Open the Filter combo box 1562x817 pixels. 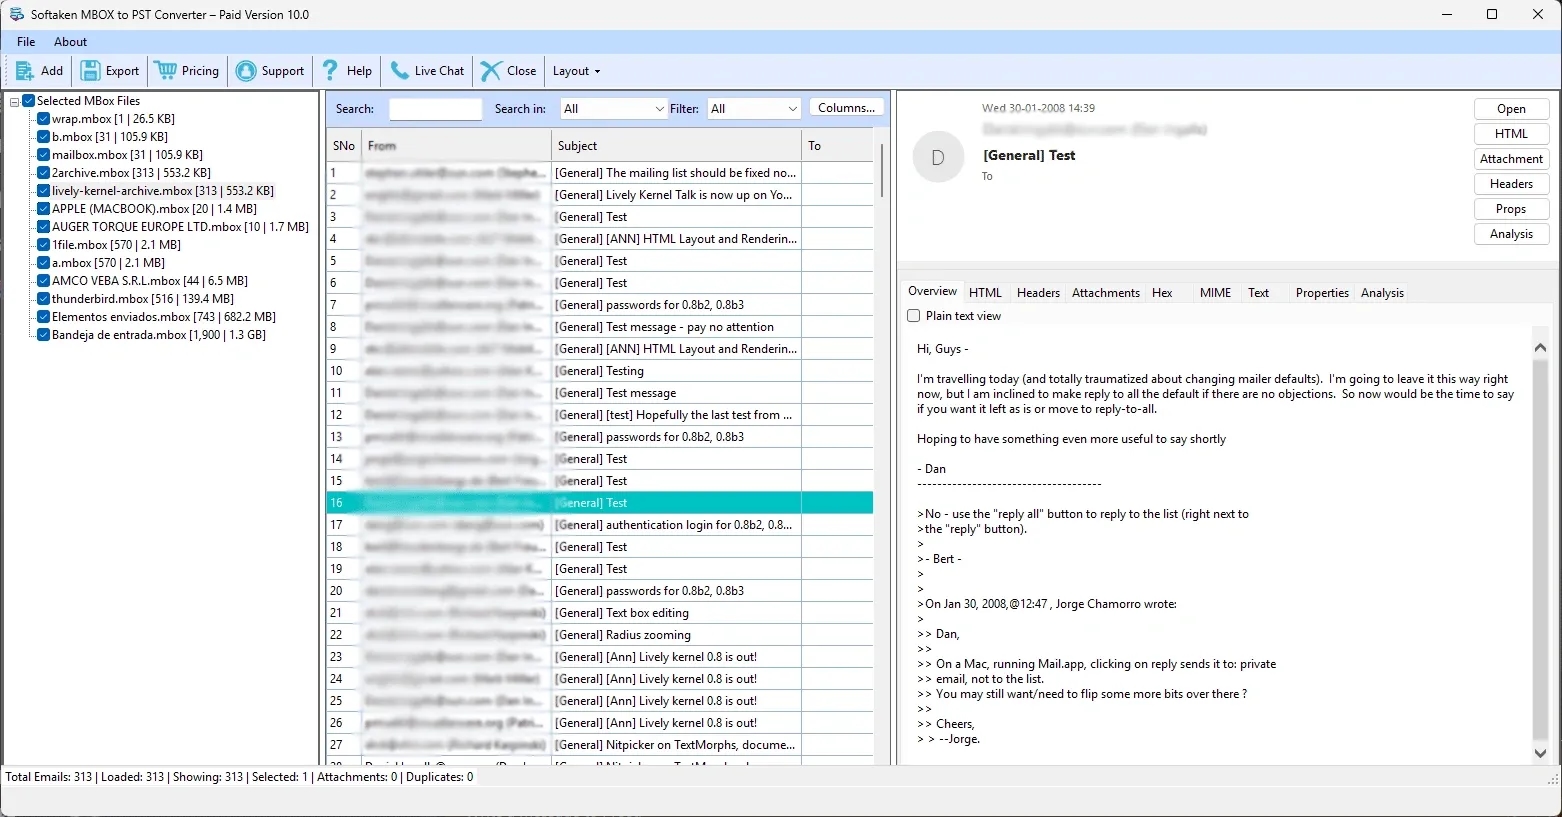[x=754, y=109]
